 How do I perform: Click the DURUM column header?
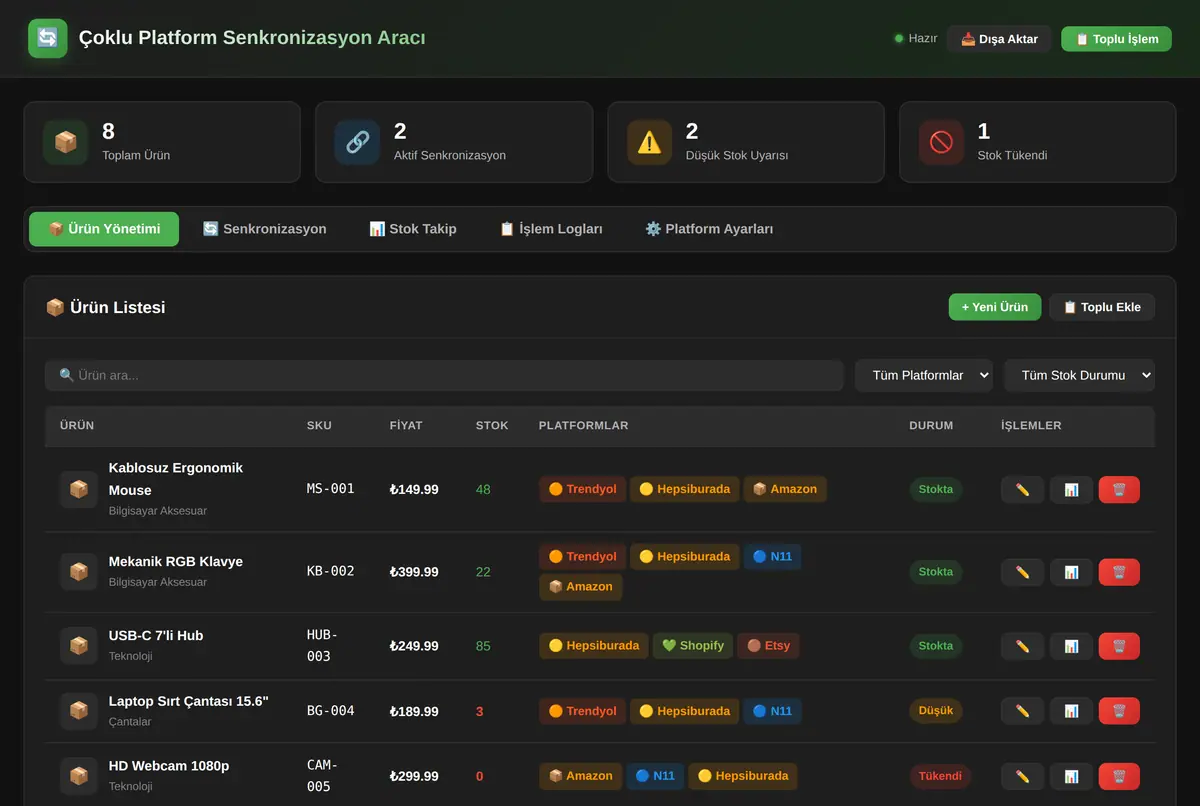pyautogui.click(x=931, y=426)
